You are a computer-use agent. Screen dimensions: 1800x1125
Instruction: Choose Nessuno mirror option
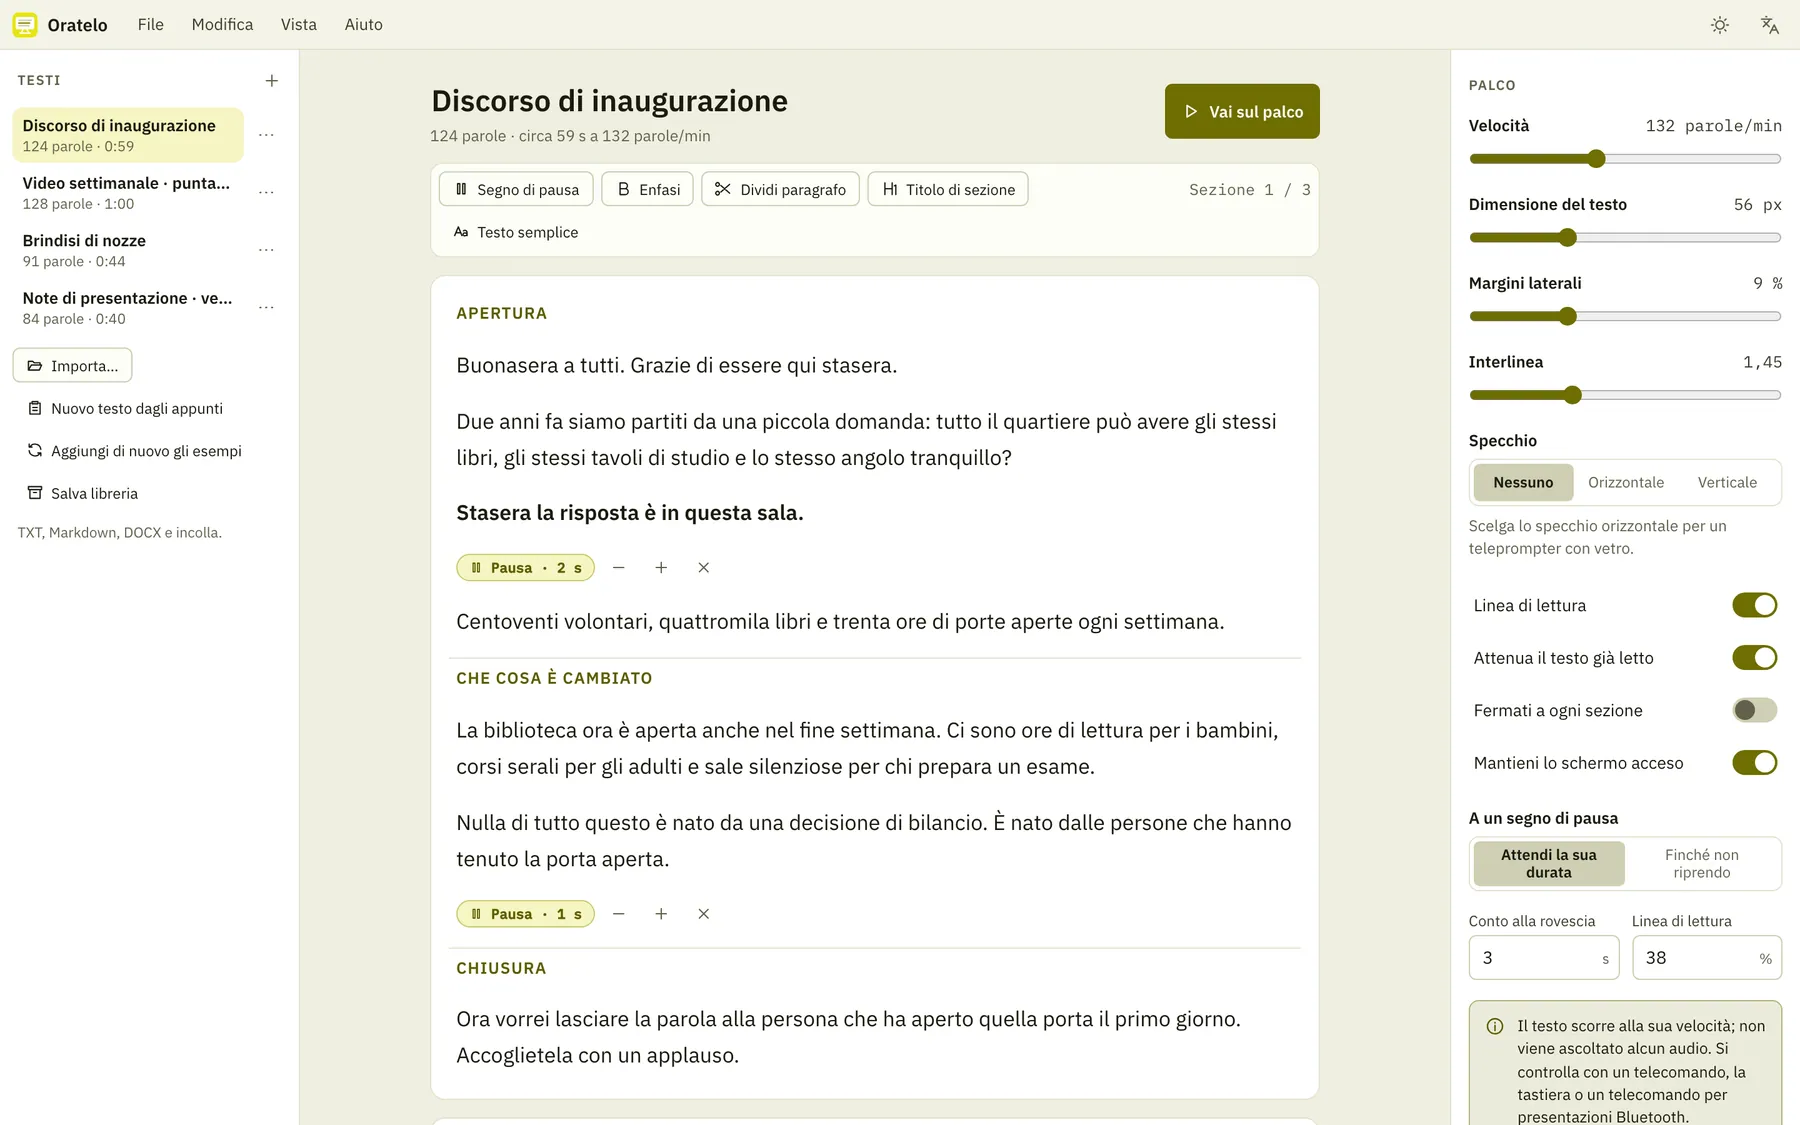click(x=1523, y=482)
